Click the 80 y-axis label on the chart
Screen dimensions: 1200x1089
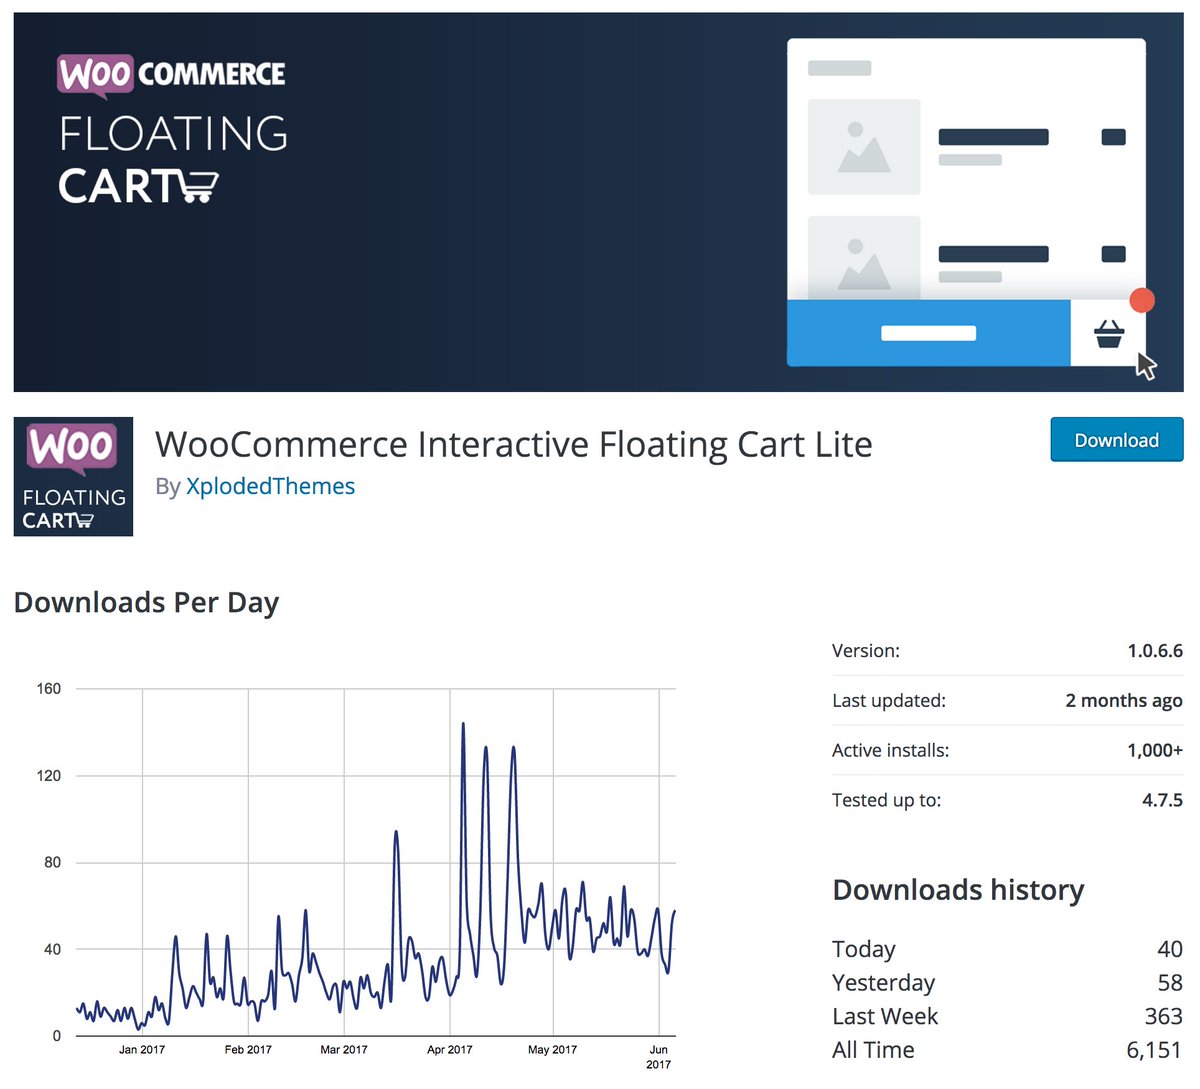point(53,862)
